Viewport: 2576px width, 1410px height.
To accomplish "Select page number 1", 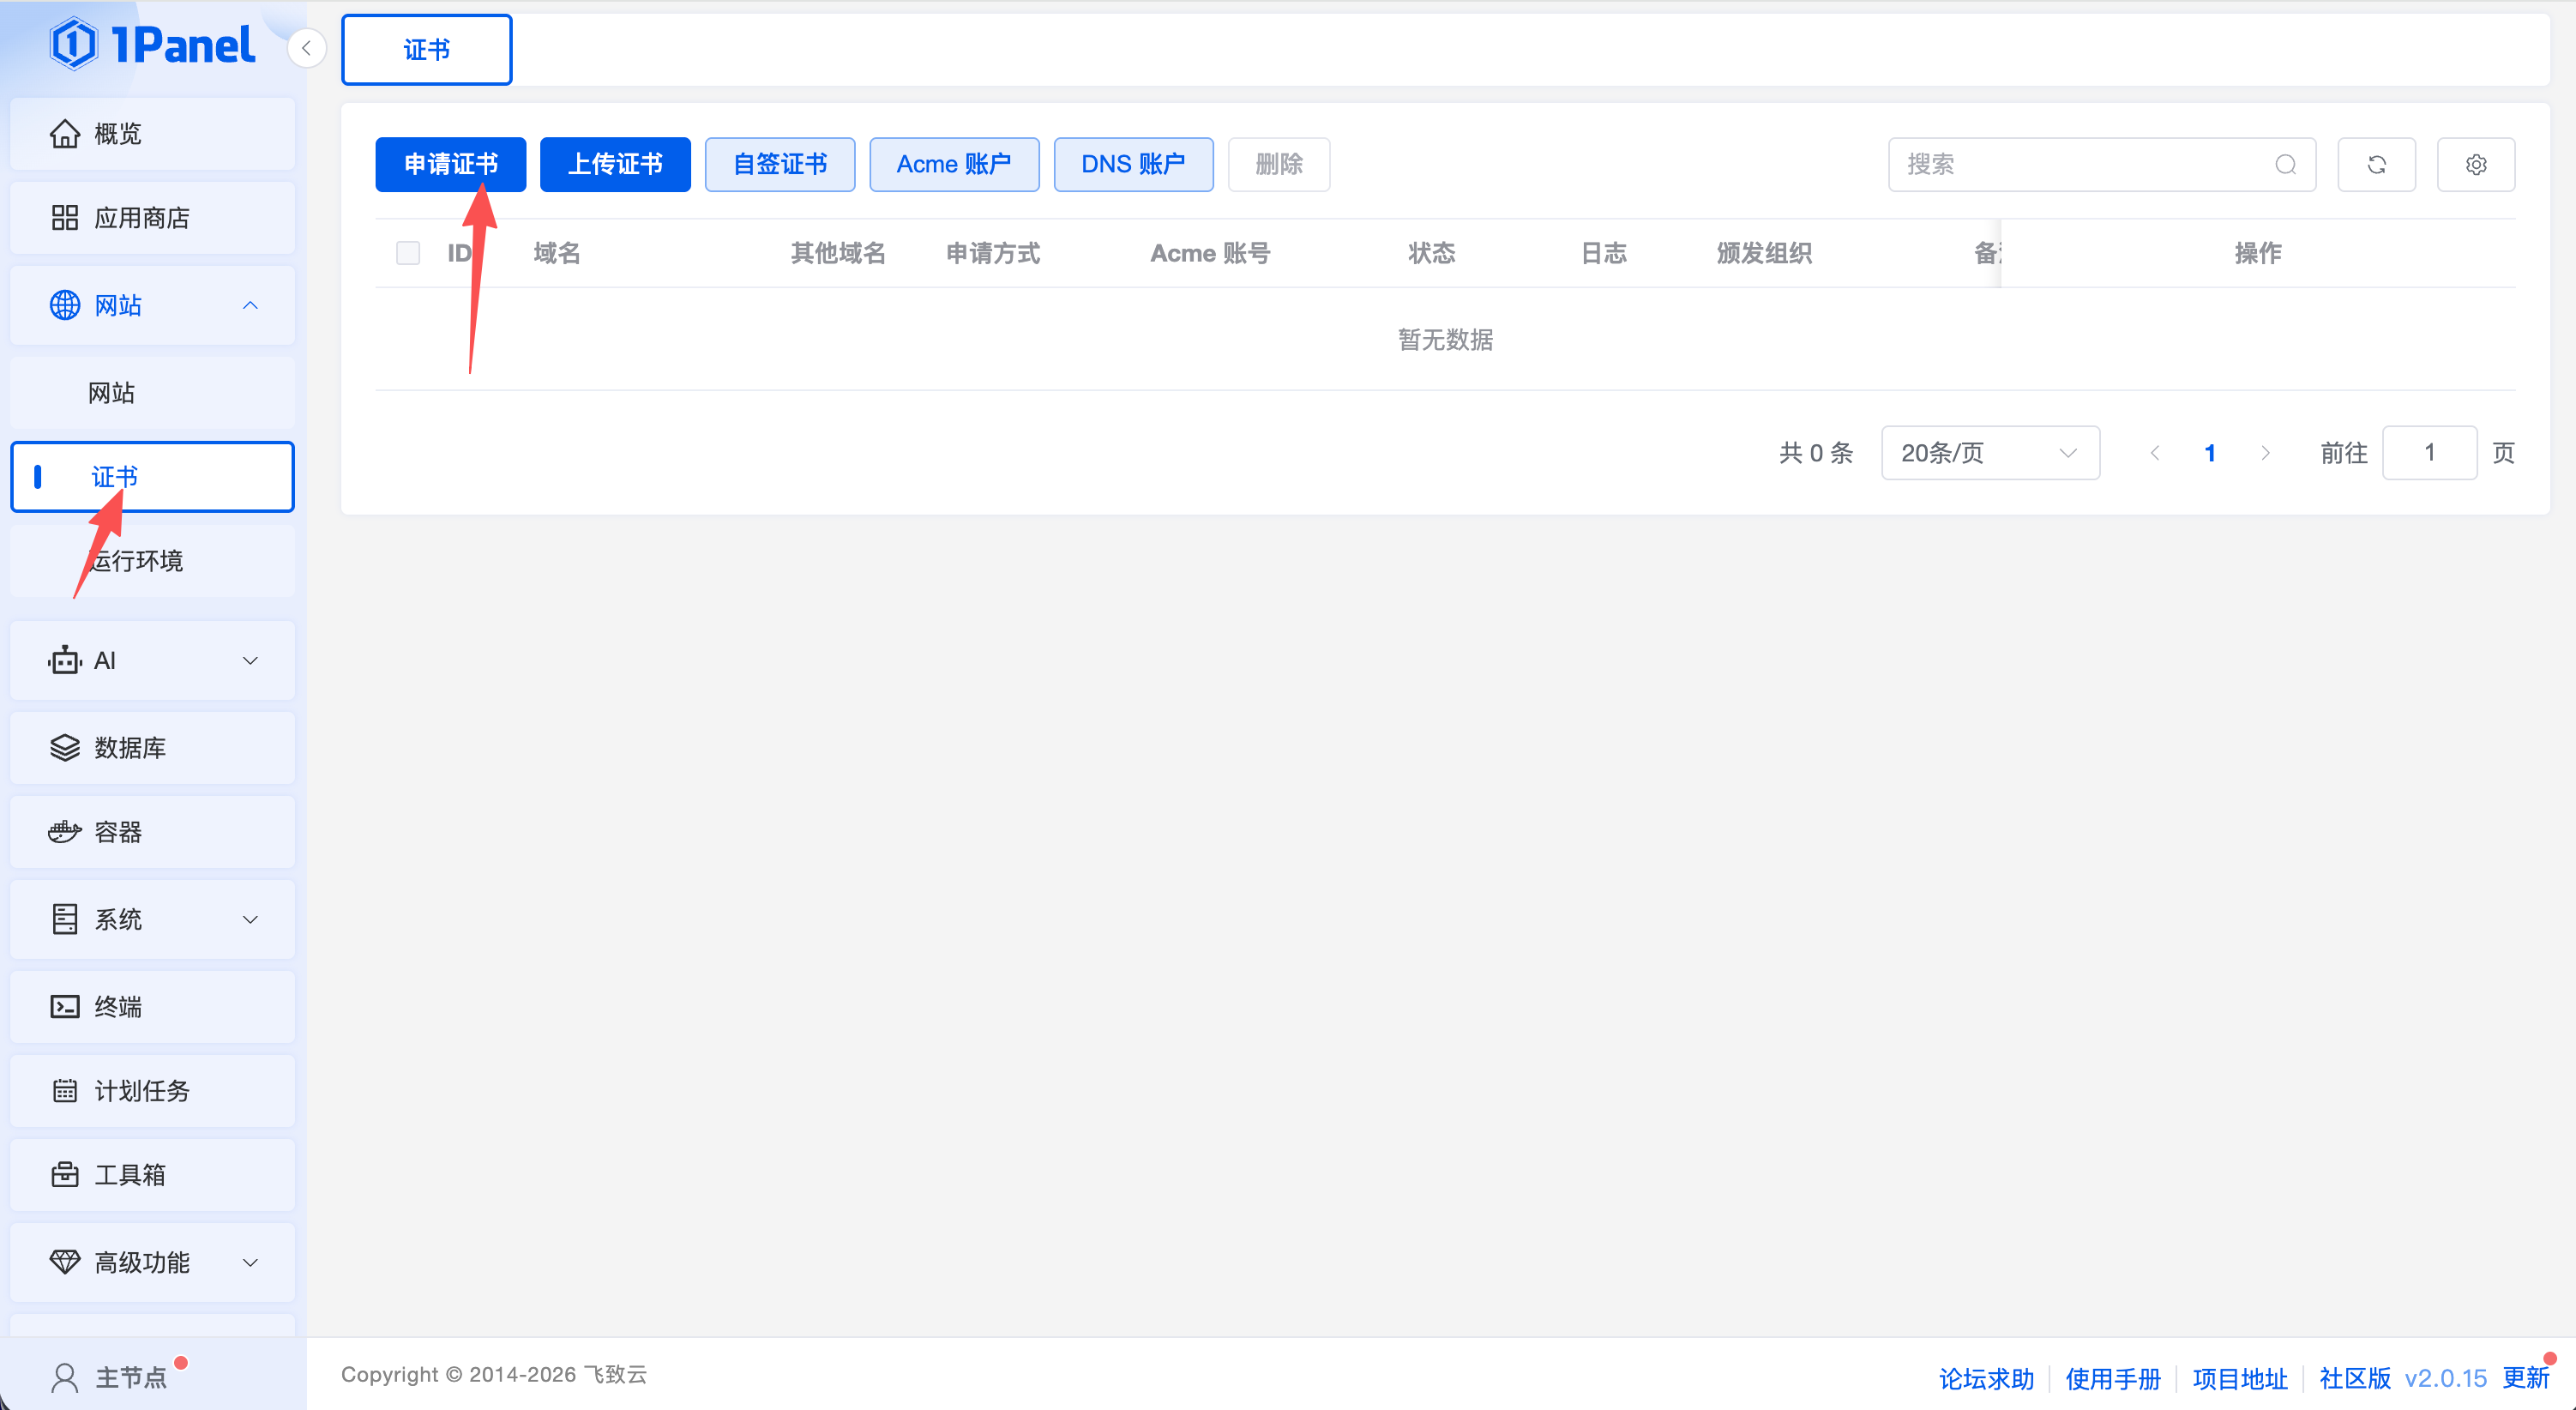I will [x=2210, y=453].
